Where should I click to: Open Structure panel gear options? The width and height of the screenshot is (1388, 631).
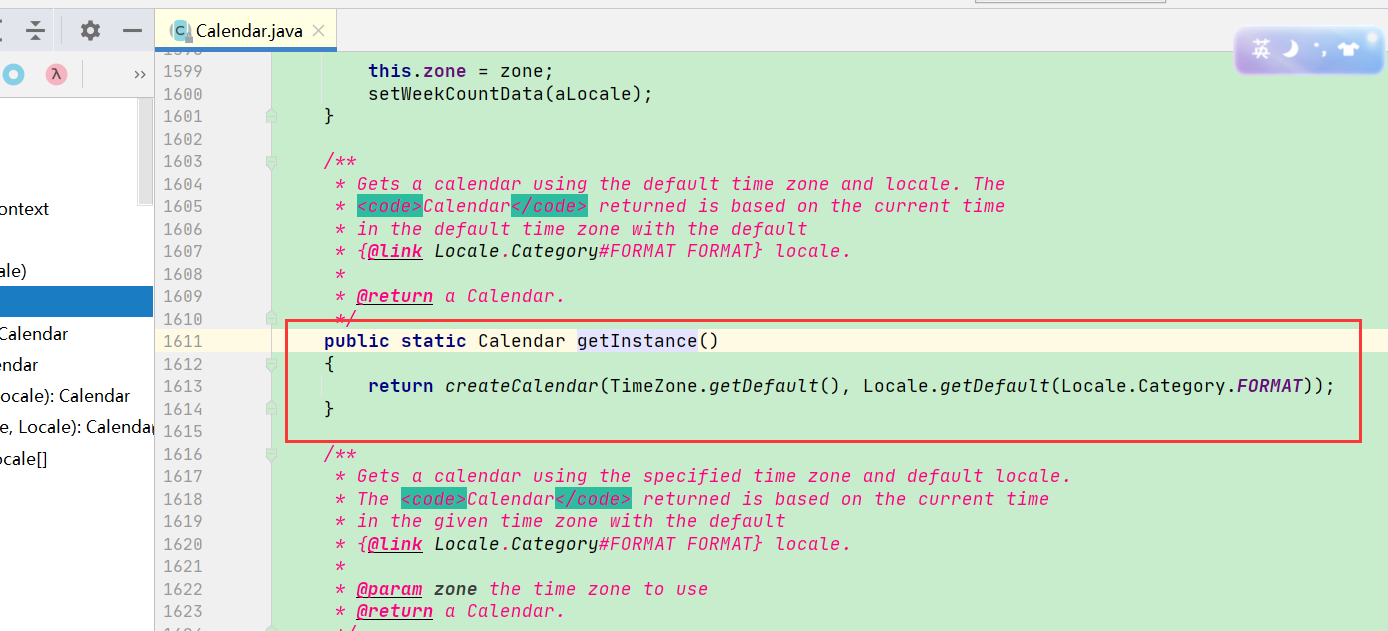90,31
